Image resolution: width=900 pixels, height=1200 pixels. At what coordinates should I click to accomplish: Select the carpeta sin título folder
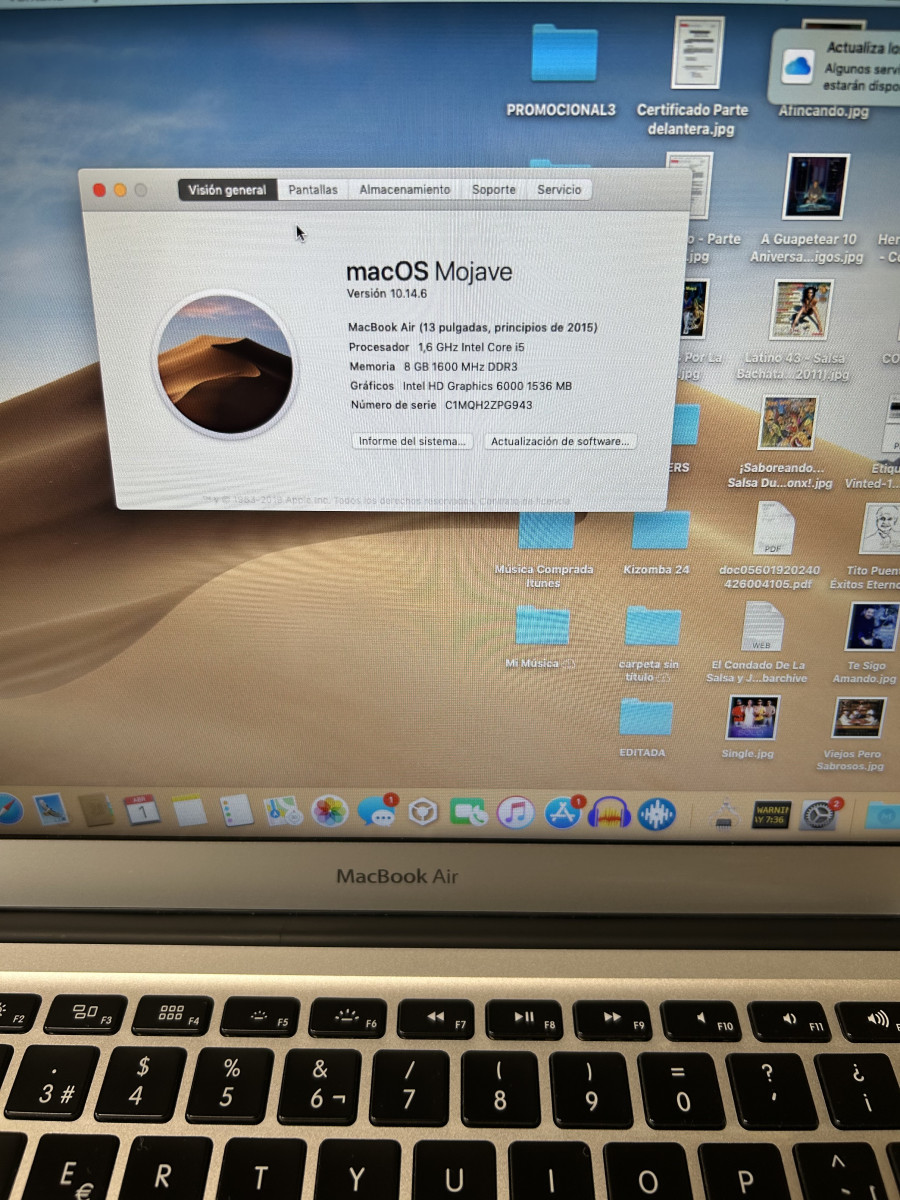(x=653, y=627)
